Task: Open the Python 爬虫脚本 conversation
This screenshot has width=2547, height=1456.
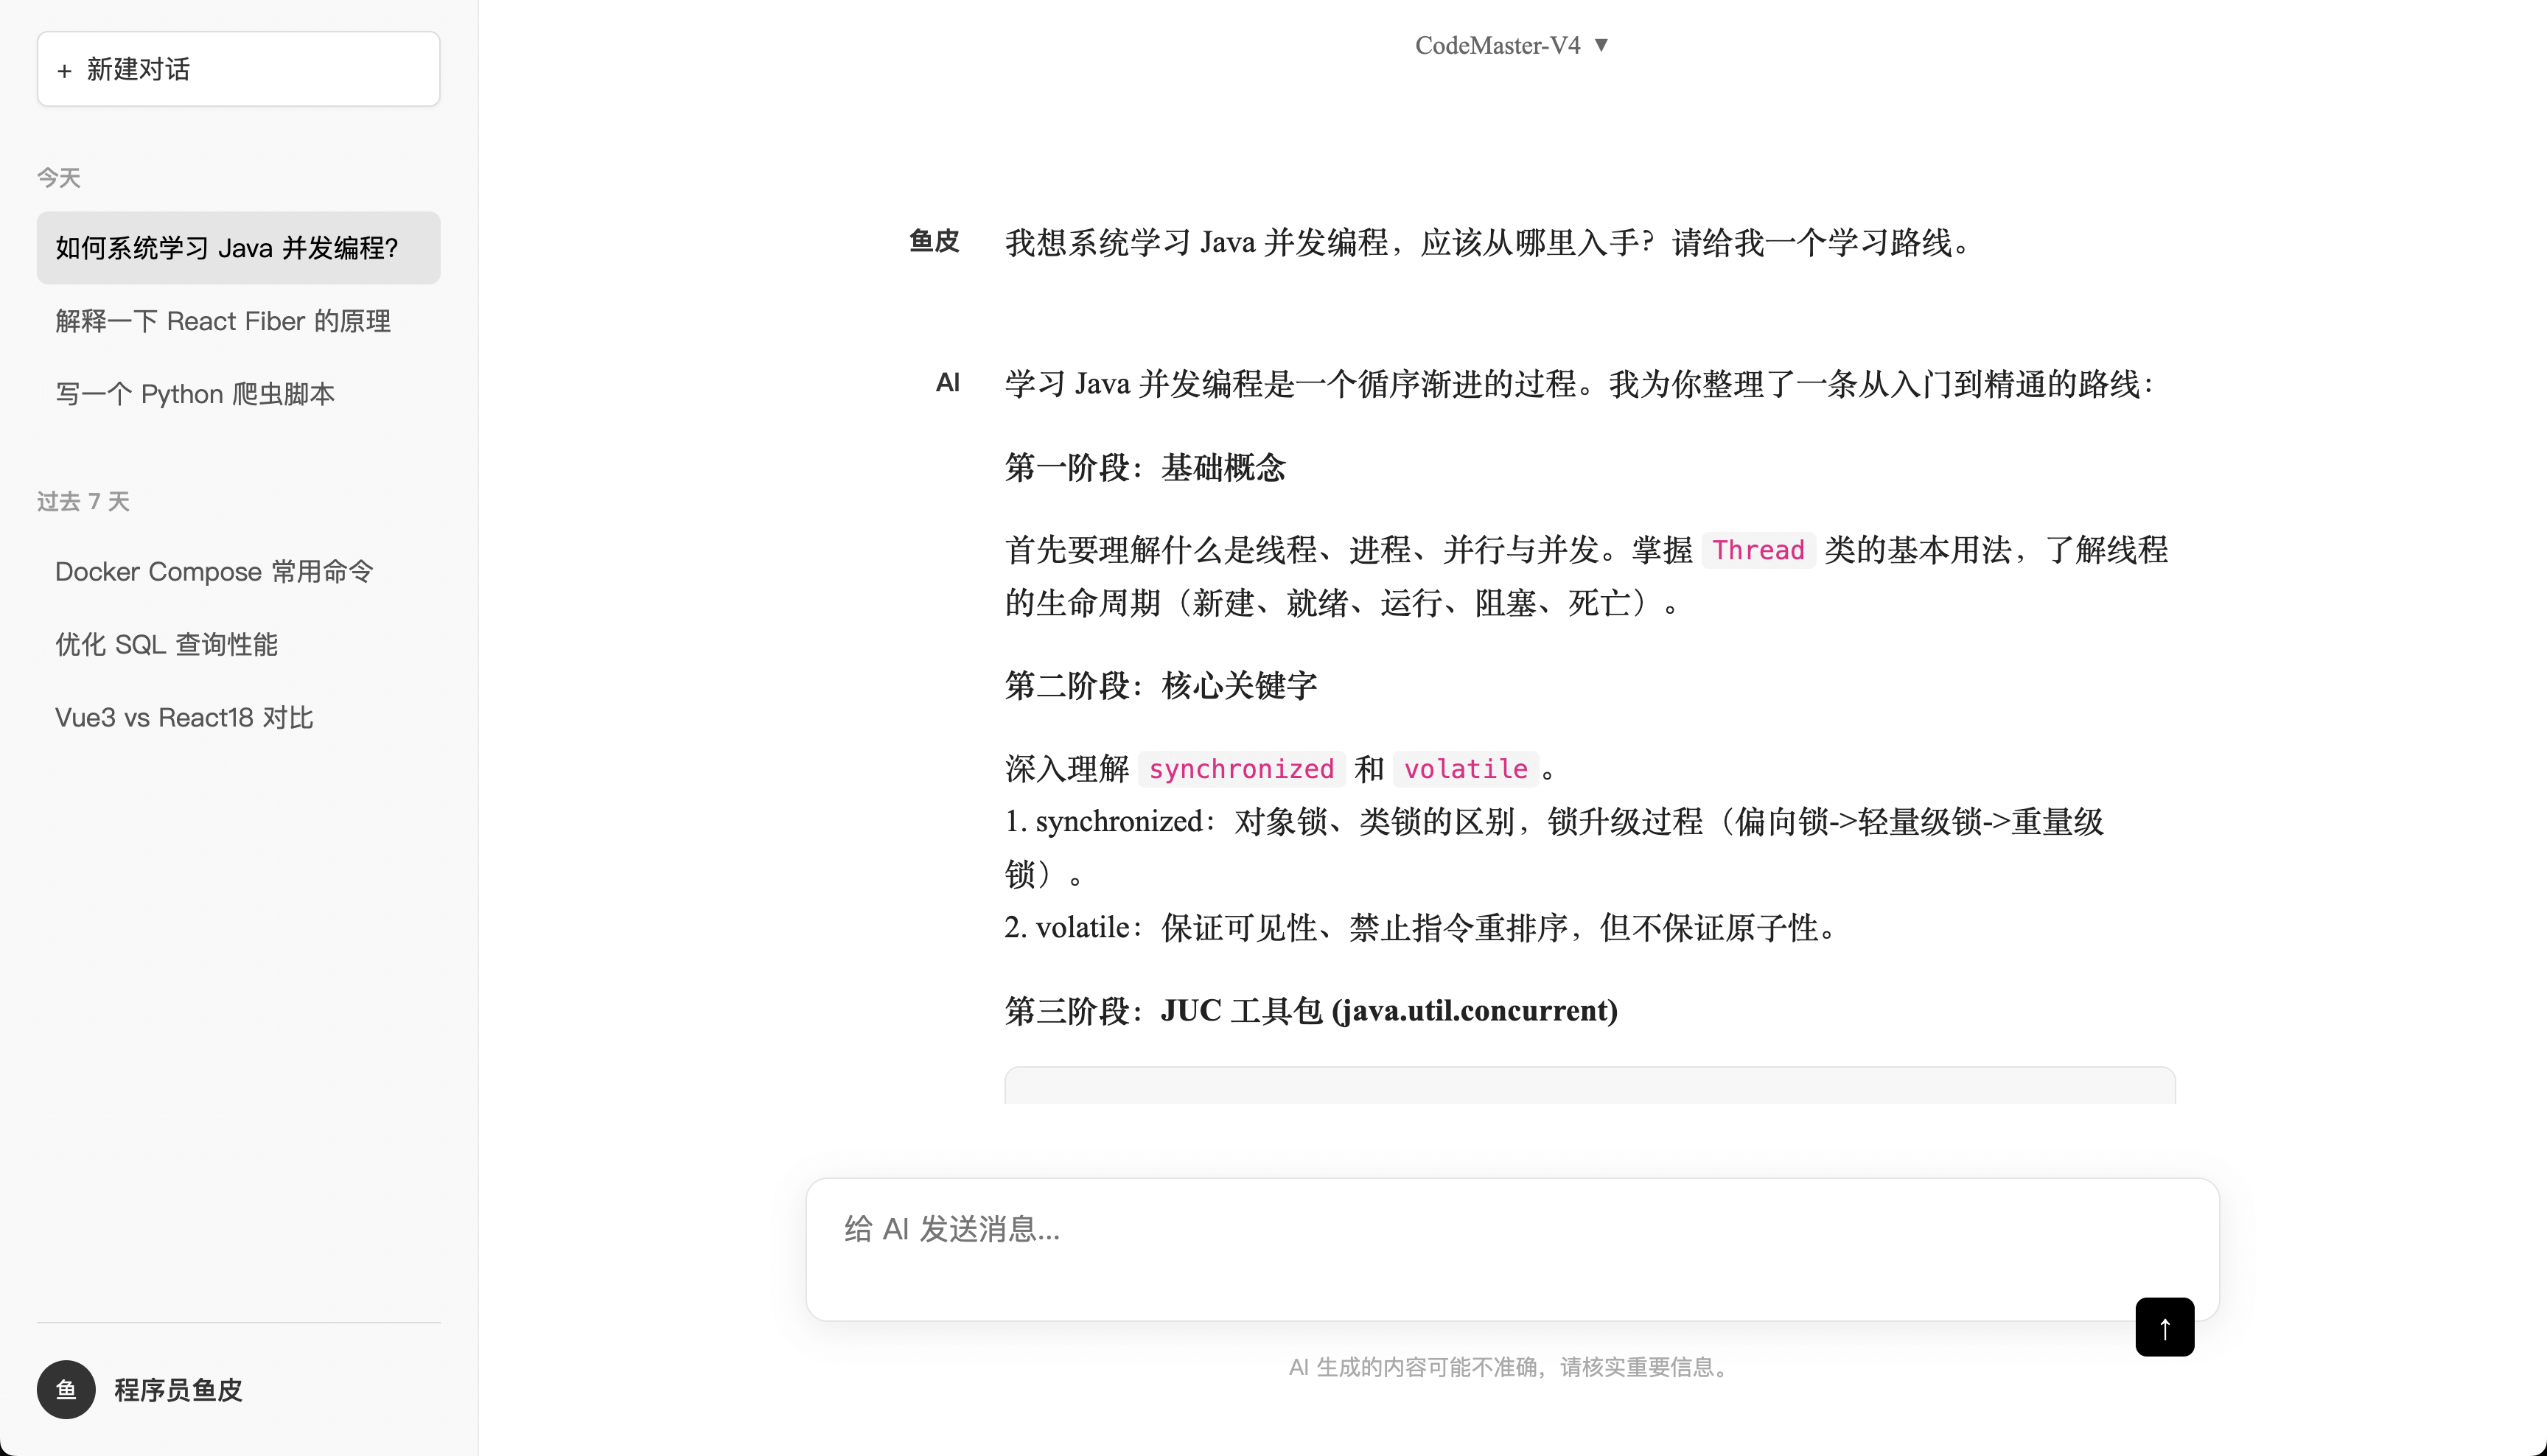Action: point(195,394)
